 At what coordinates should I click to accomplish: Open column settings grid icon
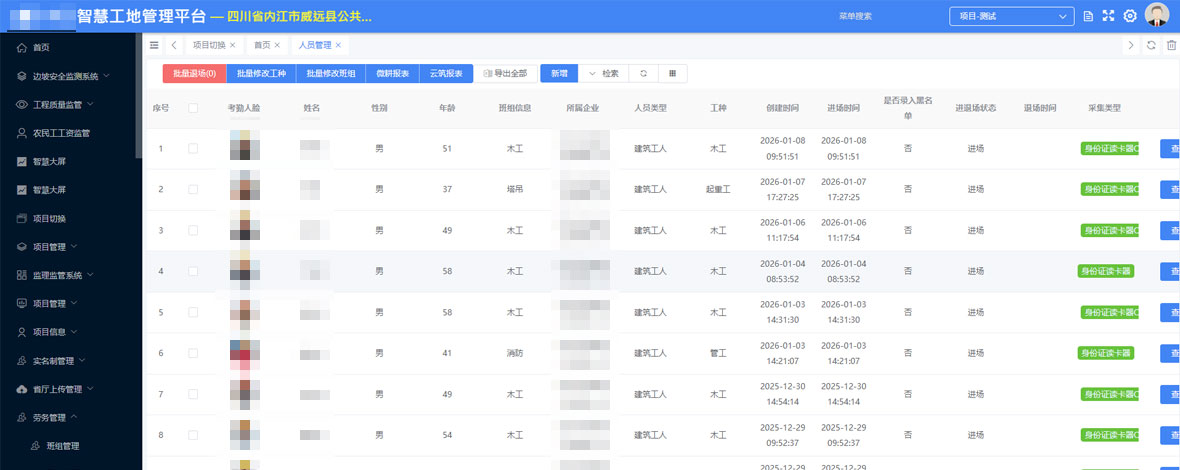(672, 73)
